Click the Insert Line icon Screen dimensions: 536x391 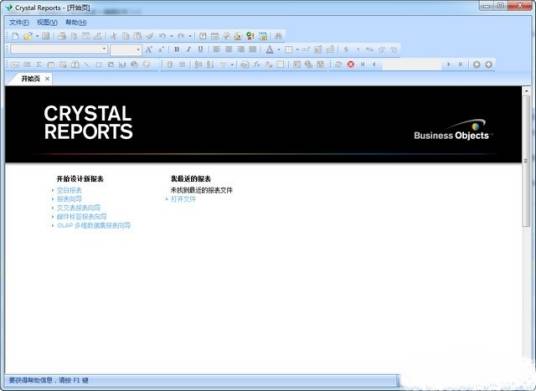click(87, 64)
